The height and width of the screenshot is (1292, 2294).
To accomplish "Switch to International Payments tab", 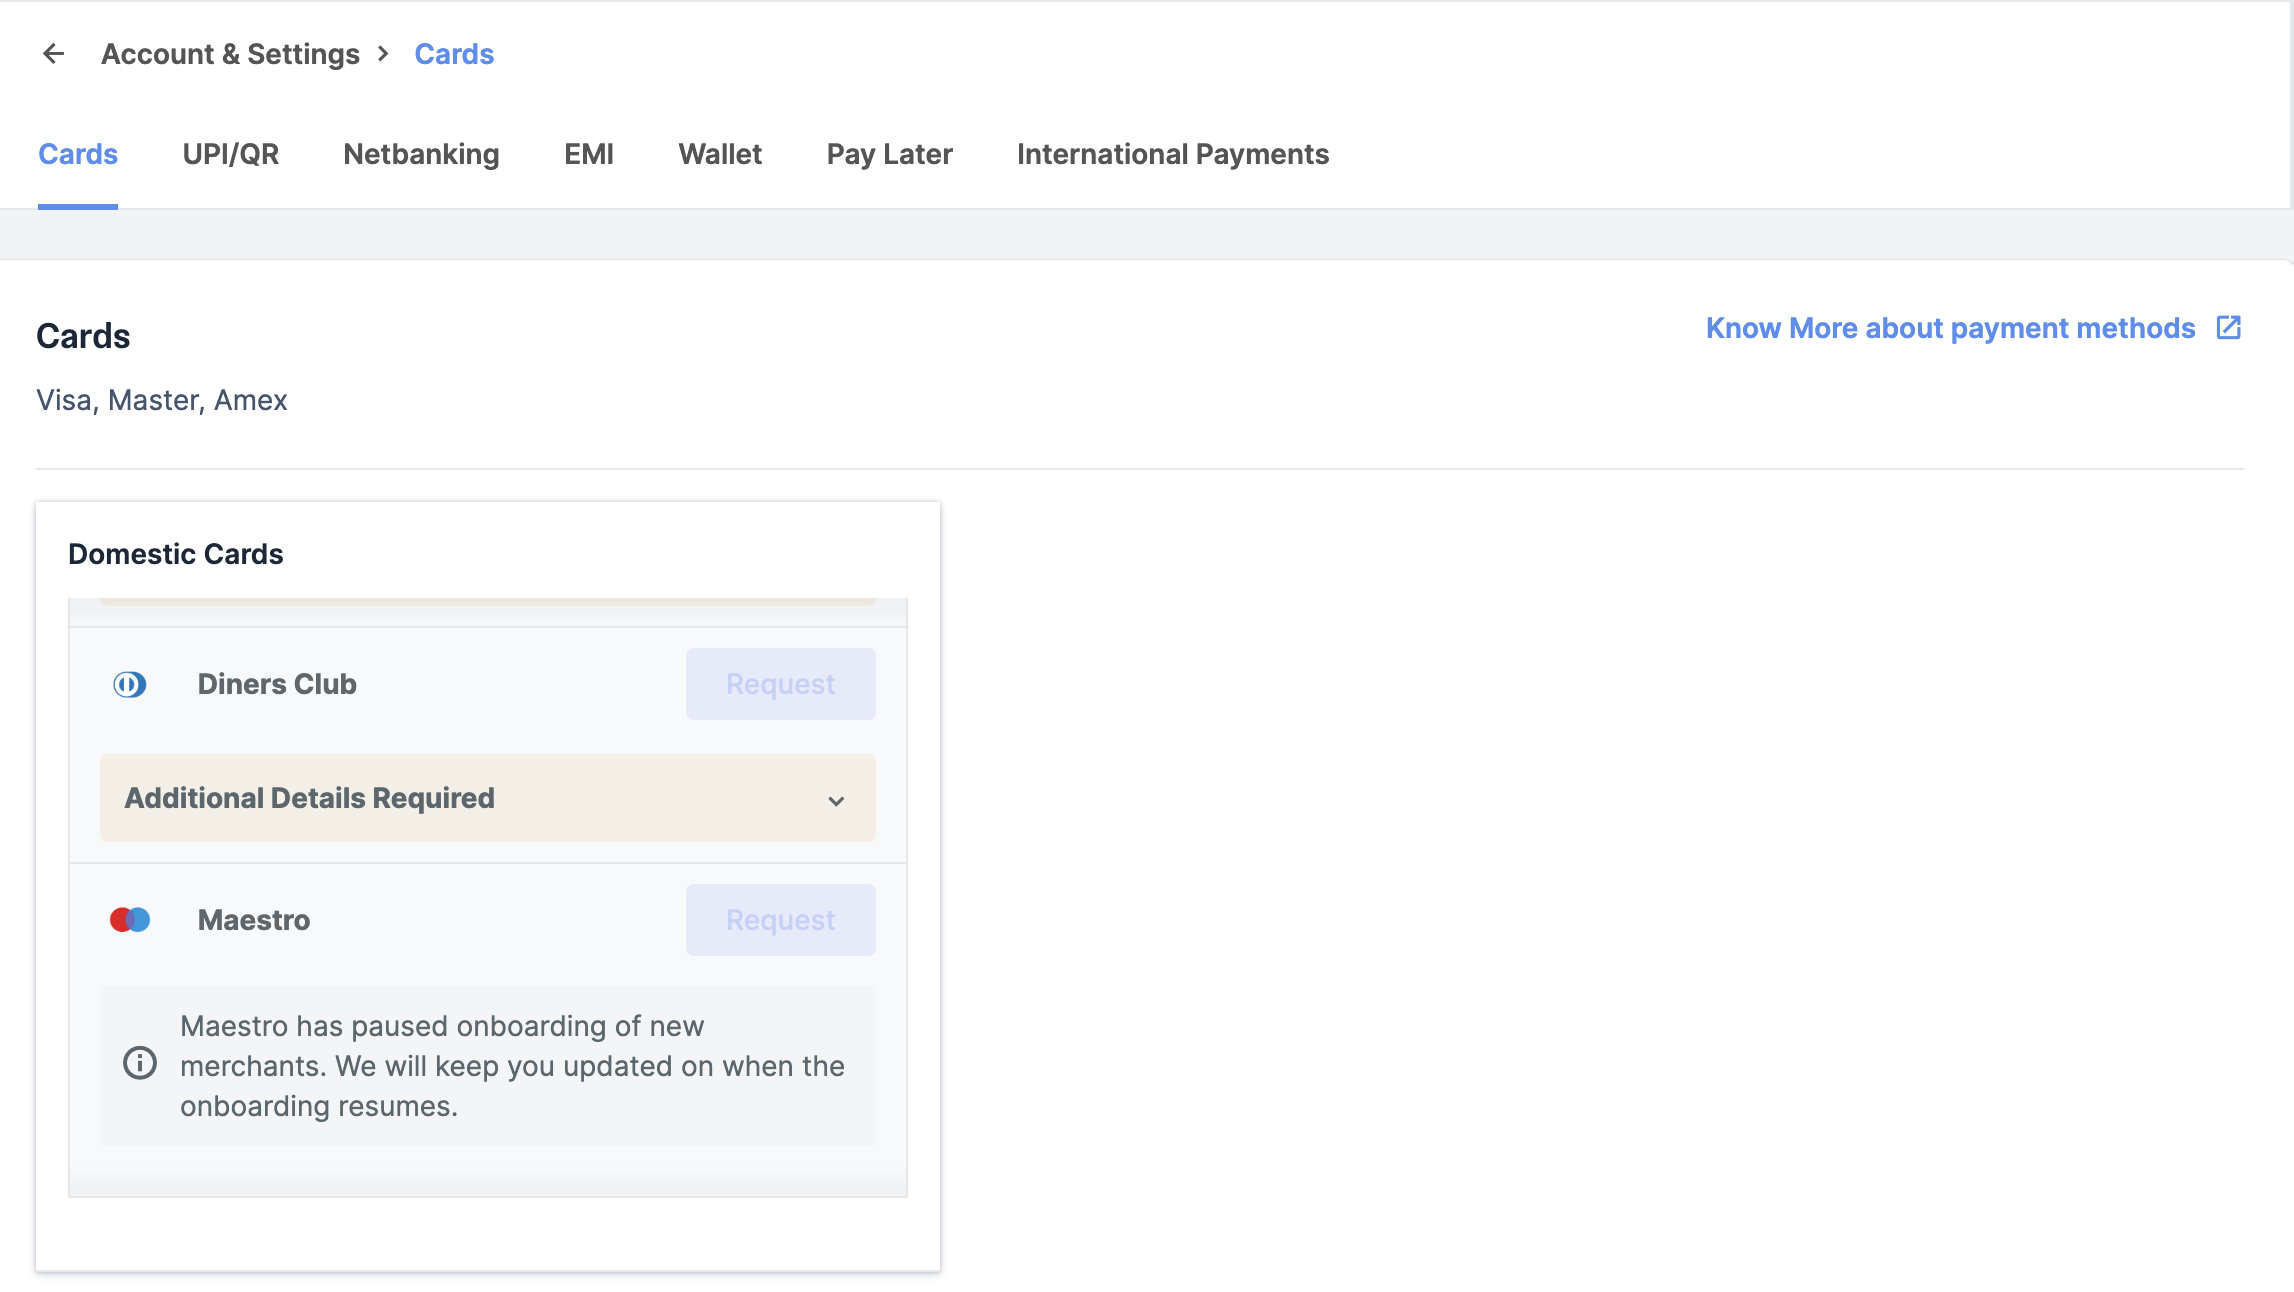I will tap(1172, 154).
